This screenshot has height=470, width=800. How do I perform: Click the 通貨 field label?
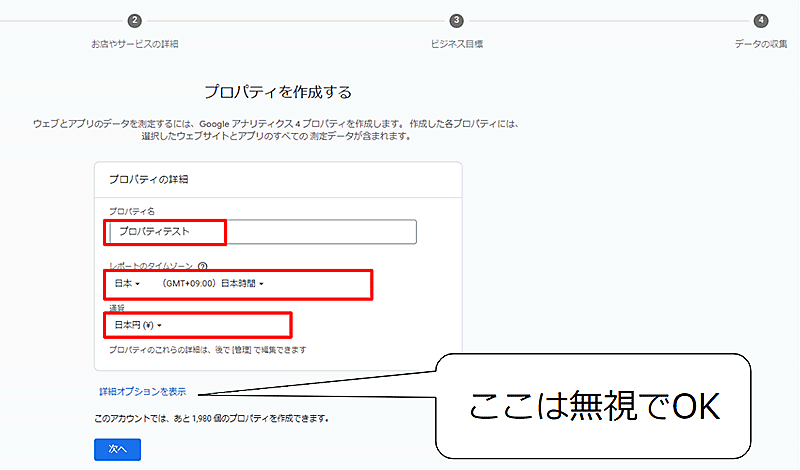pos(118,309)
